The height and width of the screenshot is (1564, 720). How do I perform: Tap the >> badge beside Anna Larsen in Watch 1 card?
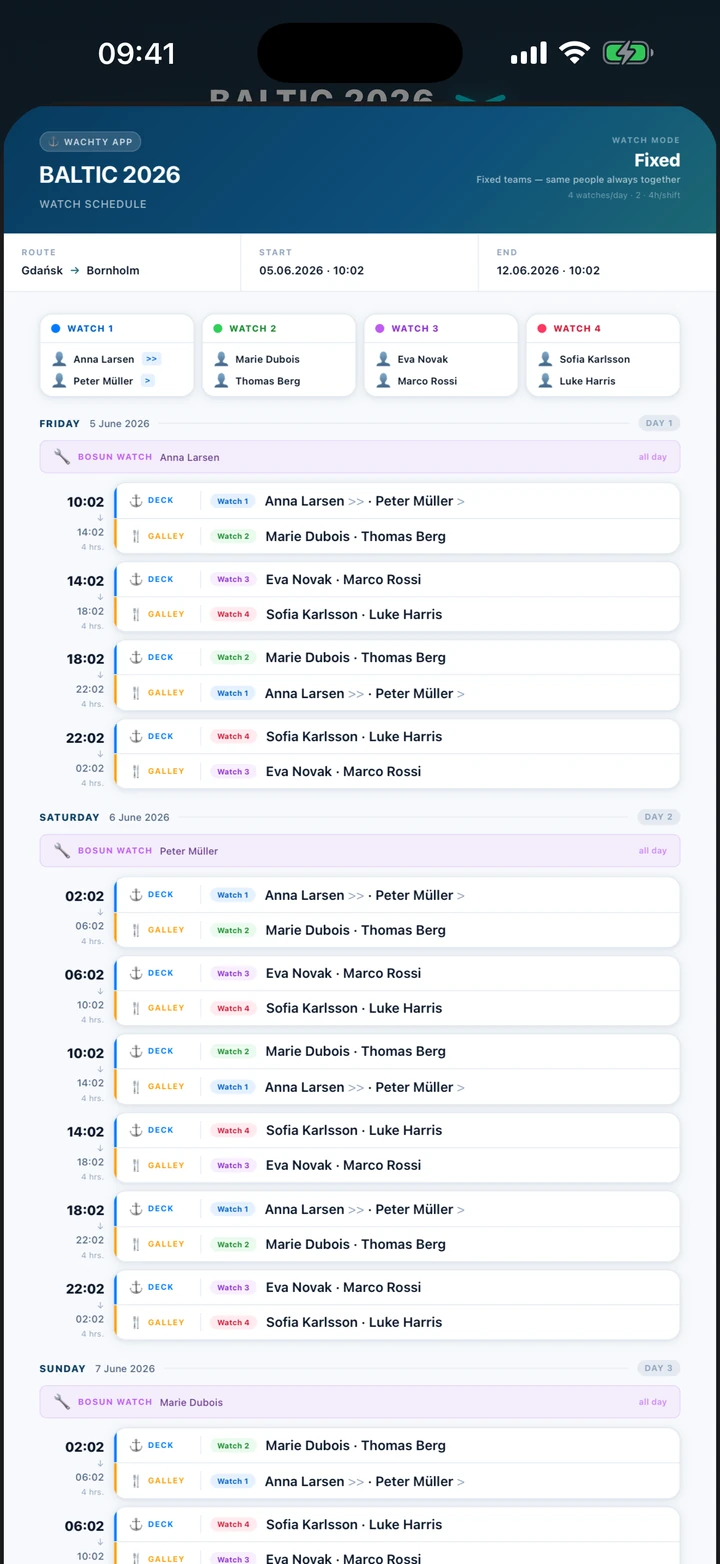pos(151,359)
